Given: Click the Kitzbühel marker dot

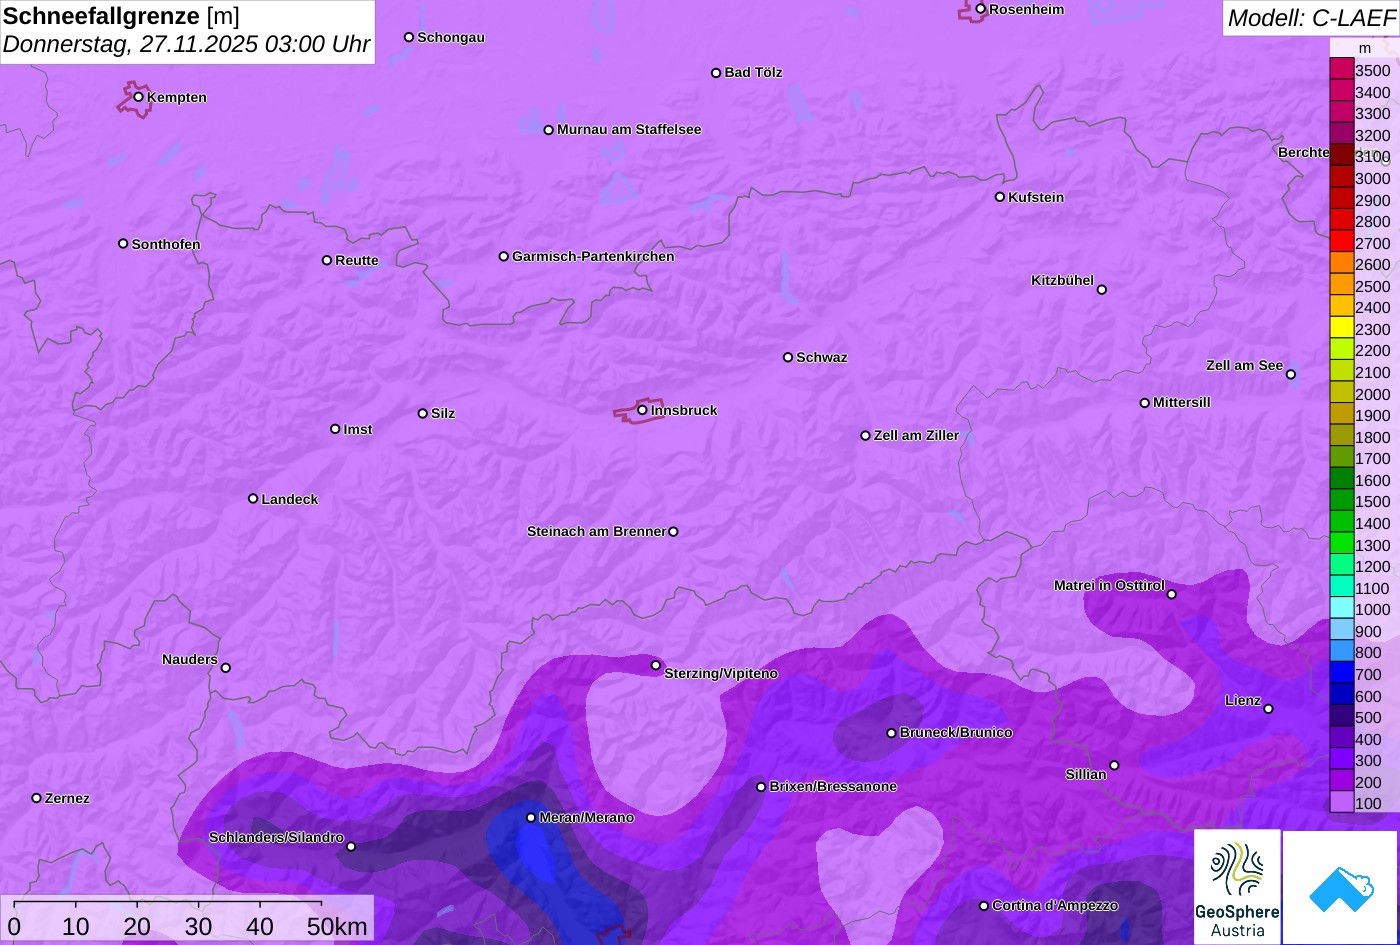Looking at the screenshot, I should click(1102, 290).
